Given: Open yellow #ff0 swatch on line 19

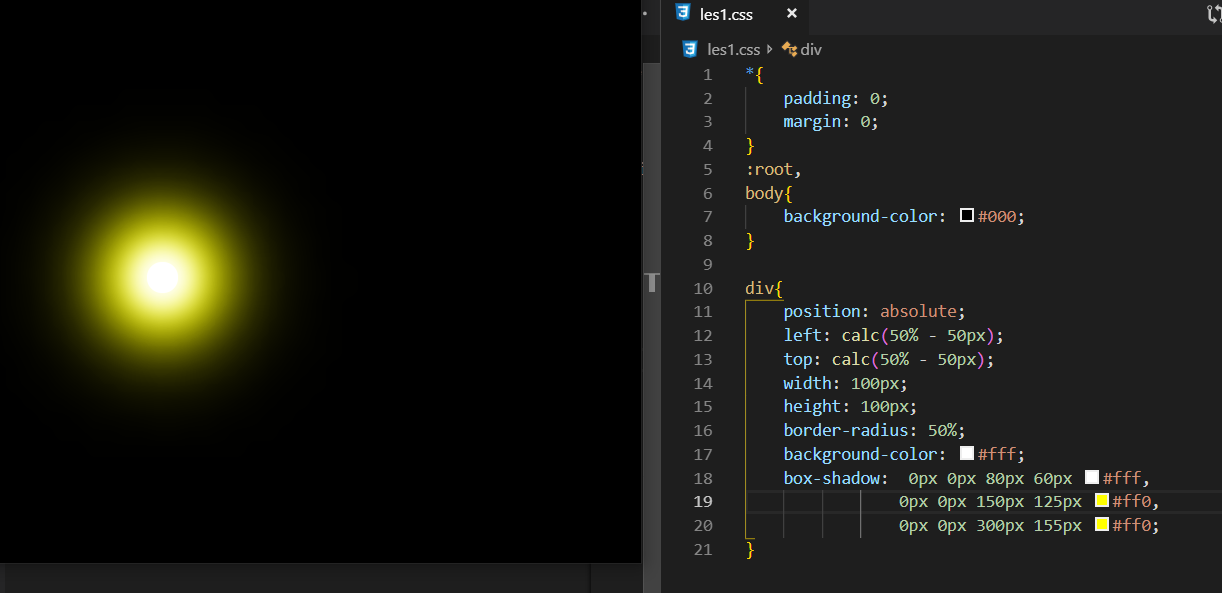Looking at the screenshot, I should pos(1102,501).
